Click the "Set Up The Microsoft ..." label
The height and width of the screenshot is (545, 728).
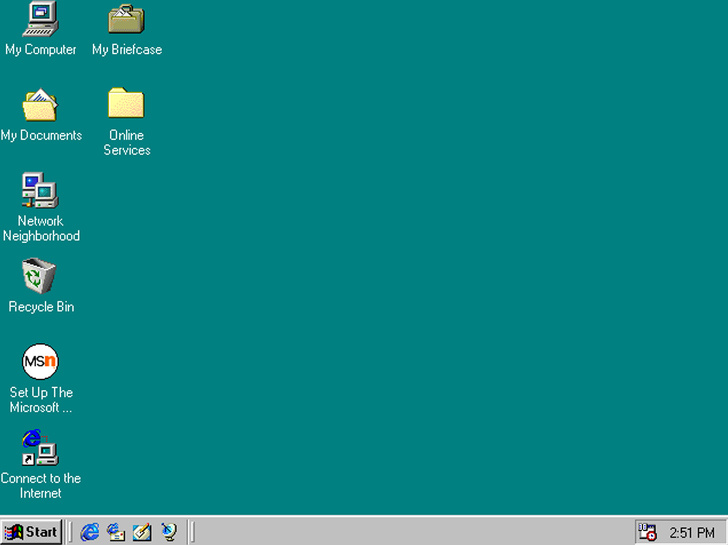pyautogui.click(x=41, y=400)
